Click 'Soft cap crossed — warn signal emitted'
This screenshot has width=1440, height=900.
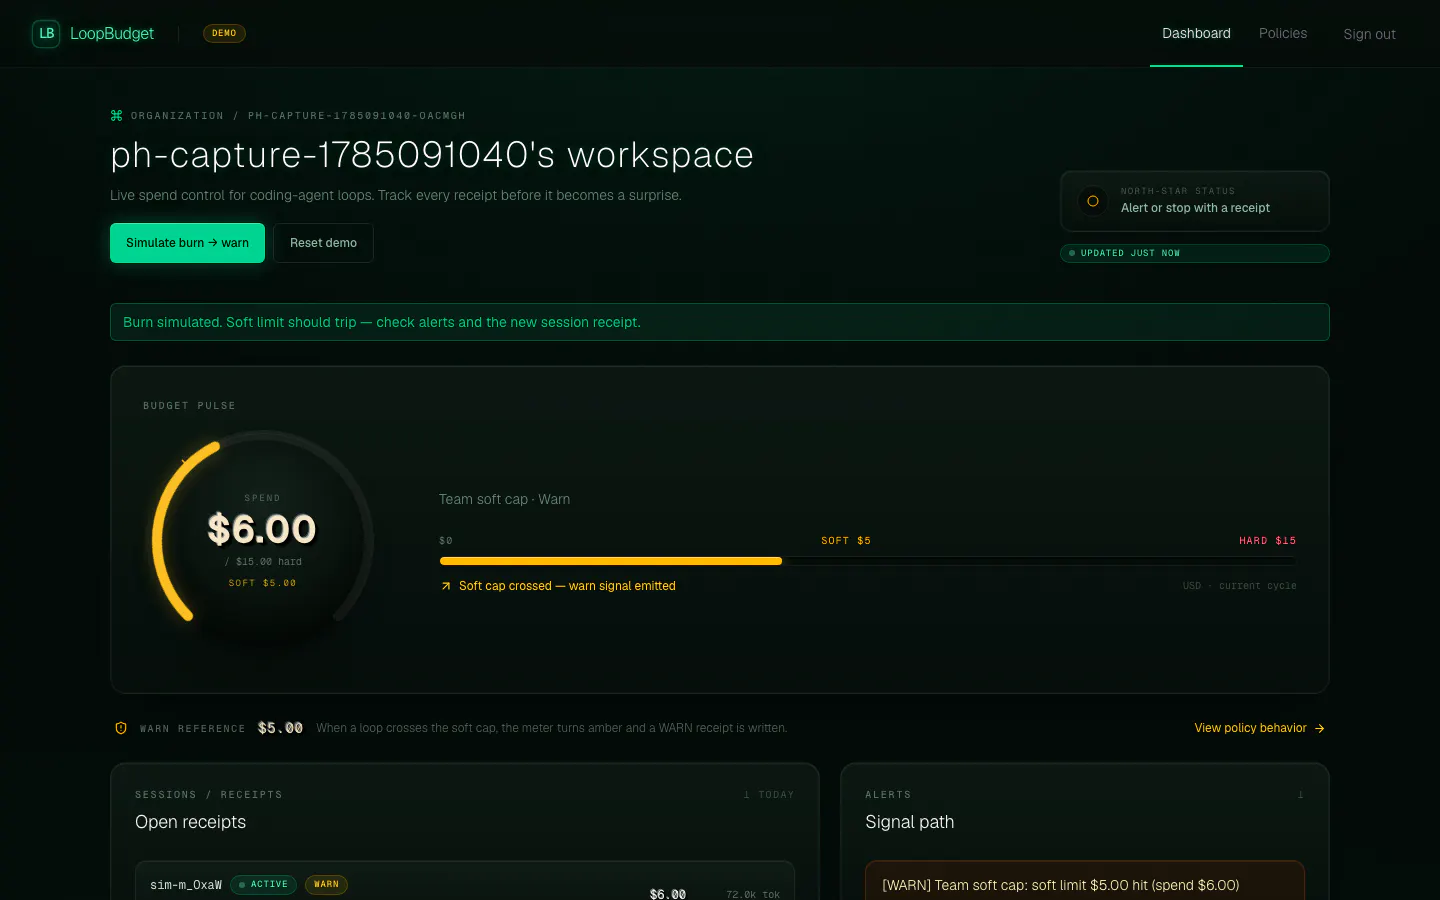pos(567,586)
